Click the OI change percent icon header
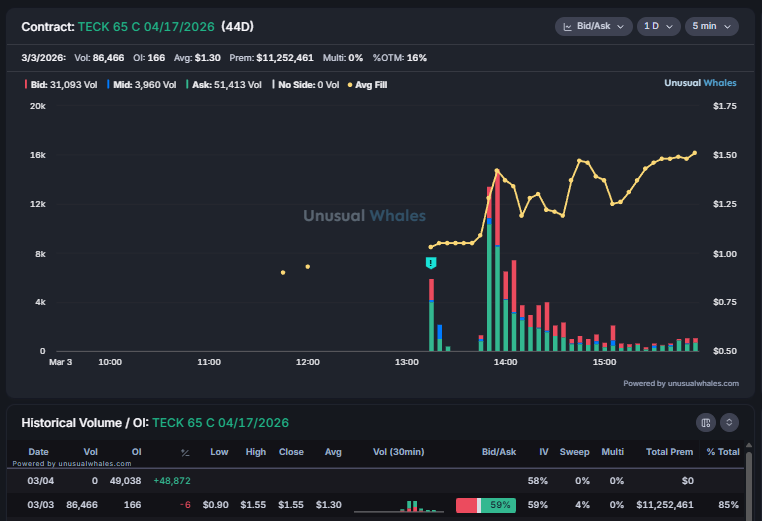The width and height of the screenshot is (762, 521). coord(185,452)
